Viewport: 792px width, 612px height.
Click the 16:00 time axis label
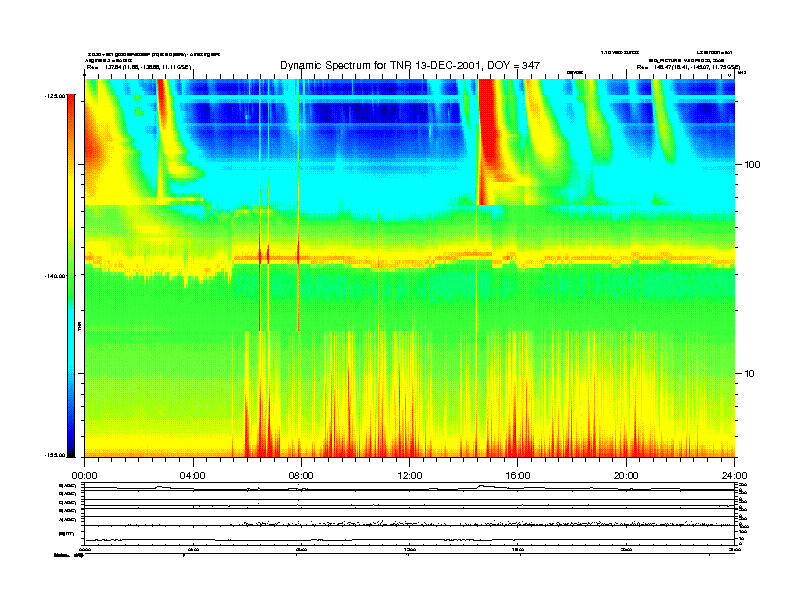click(x=518, y=476)
